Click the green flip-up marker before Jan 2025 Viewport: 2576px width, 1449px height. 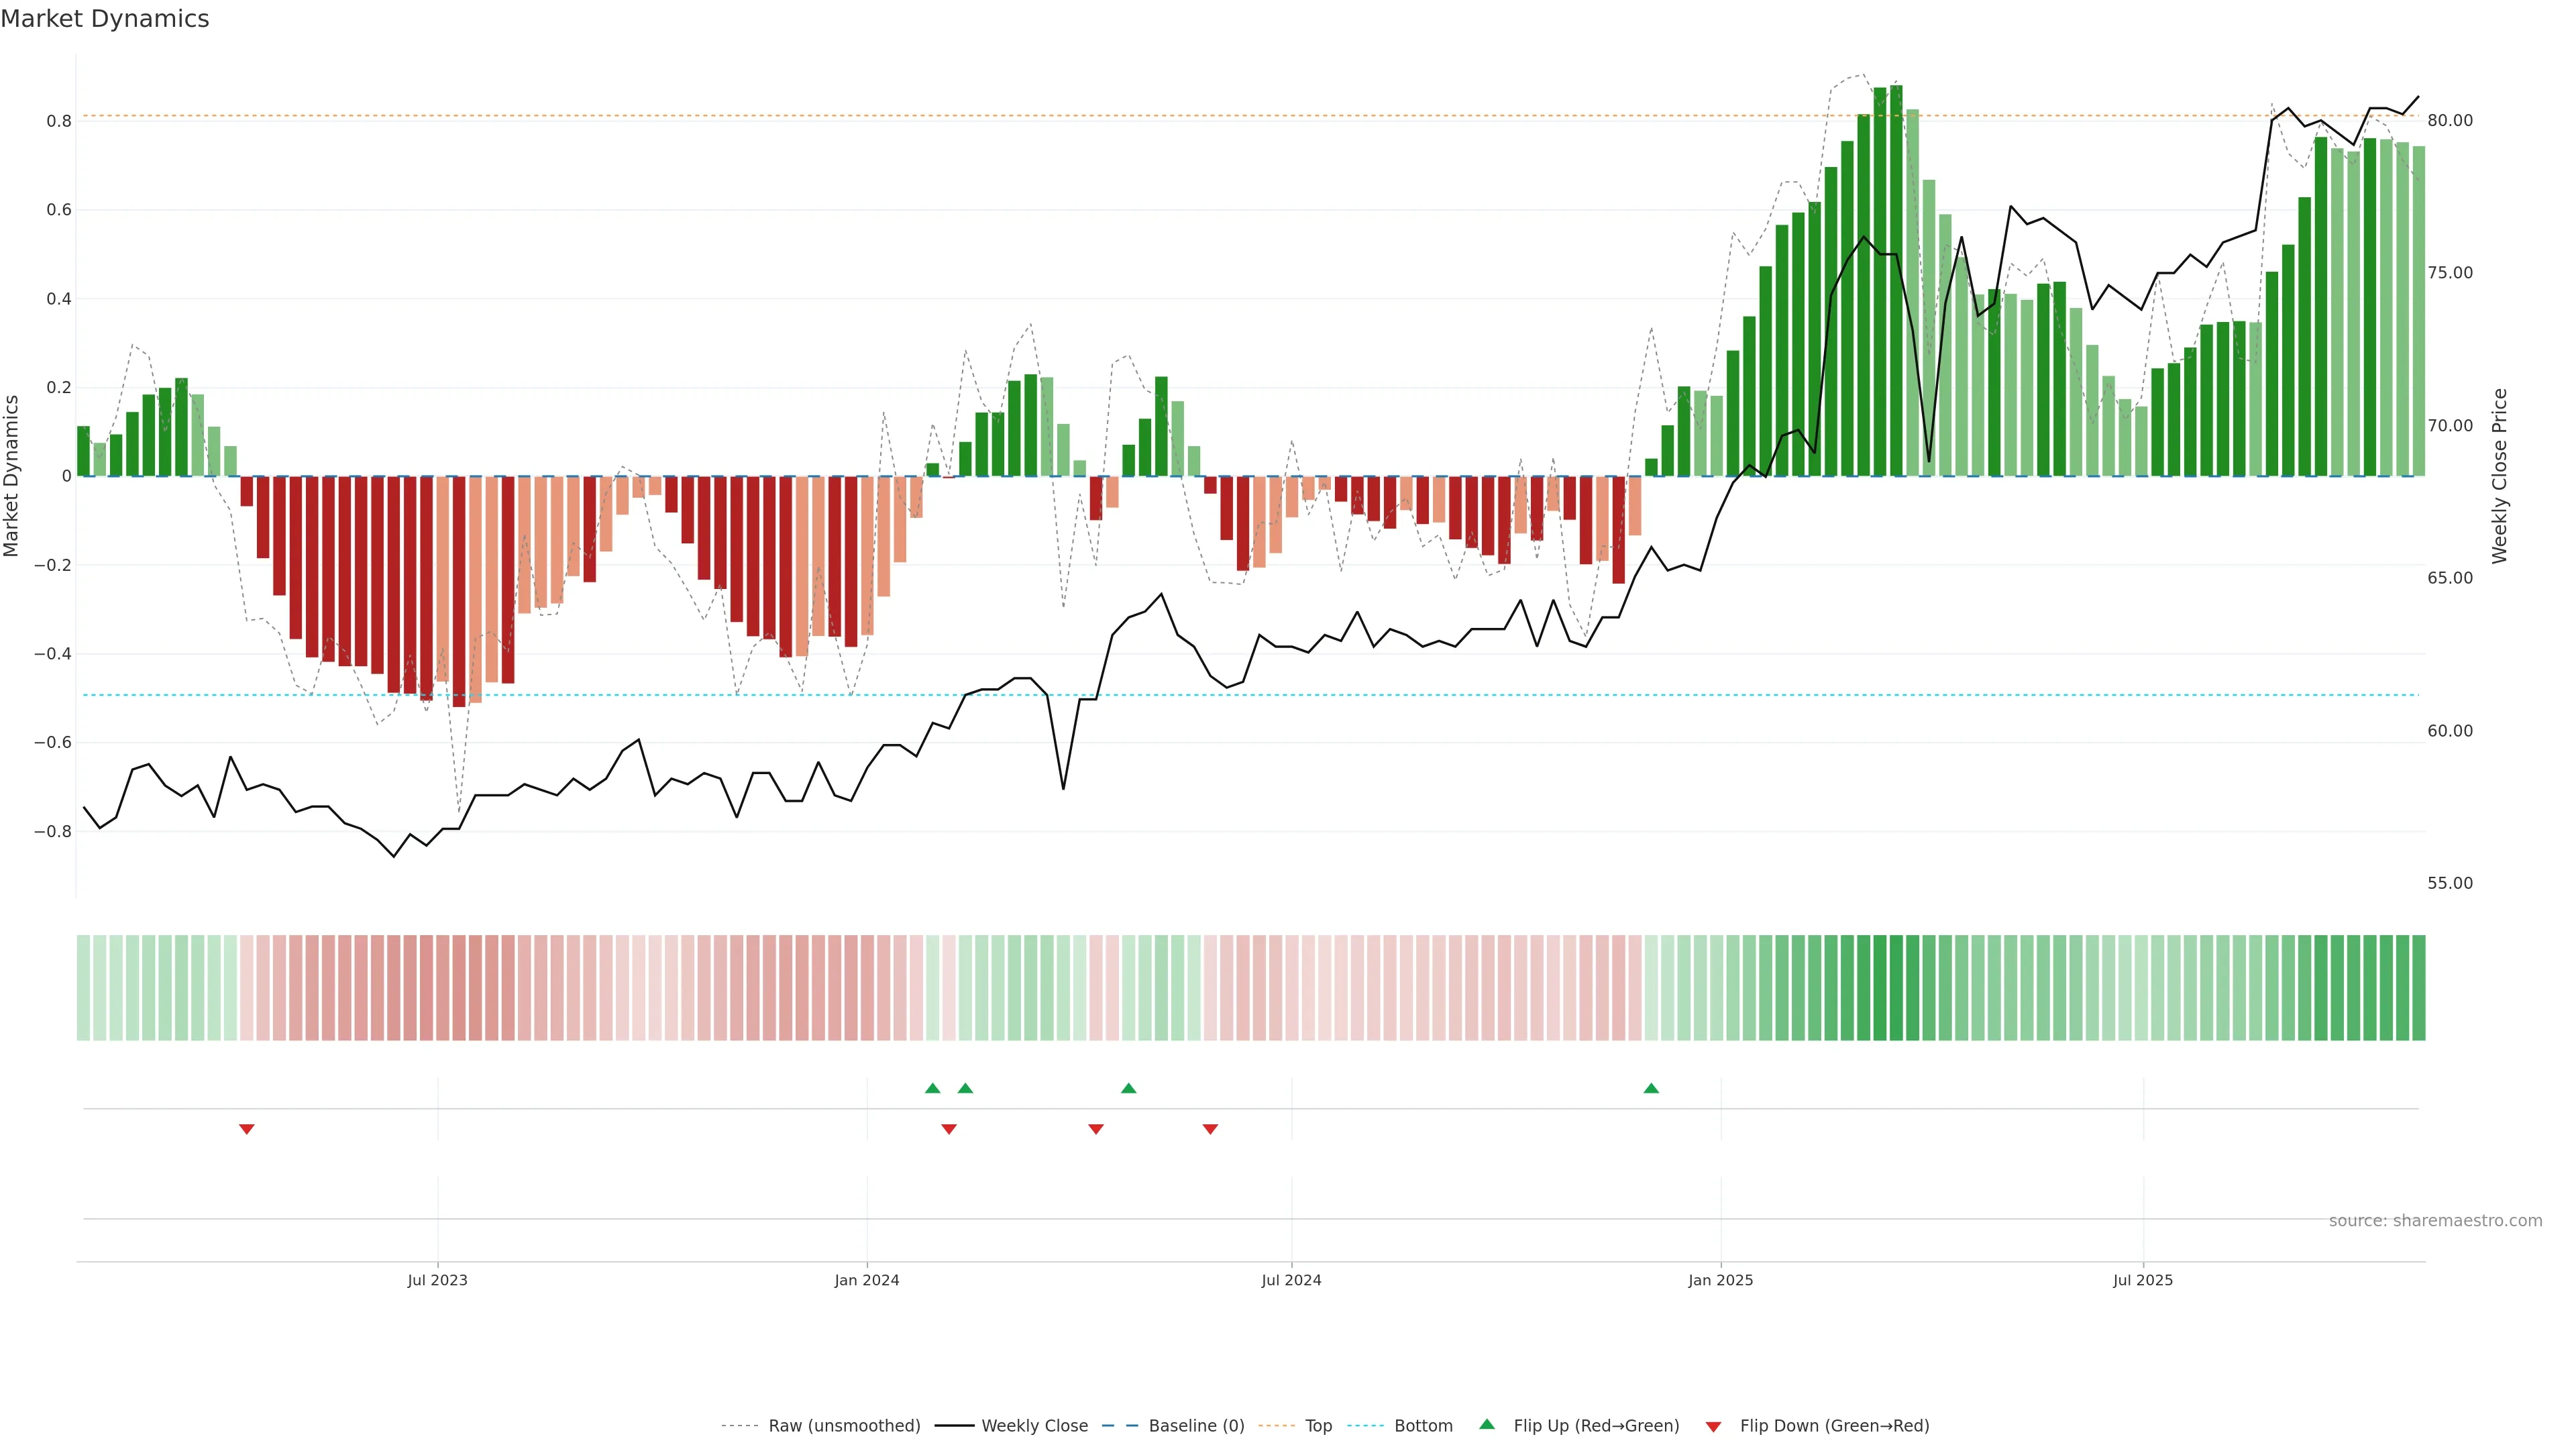[x=1651, y=1088]
